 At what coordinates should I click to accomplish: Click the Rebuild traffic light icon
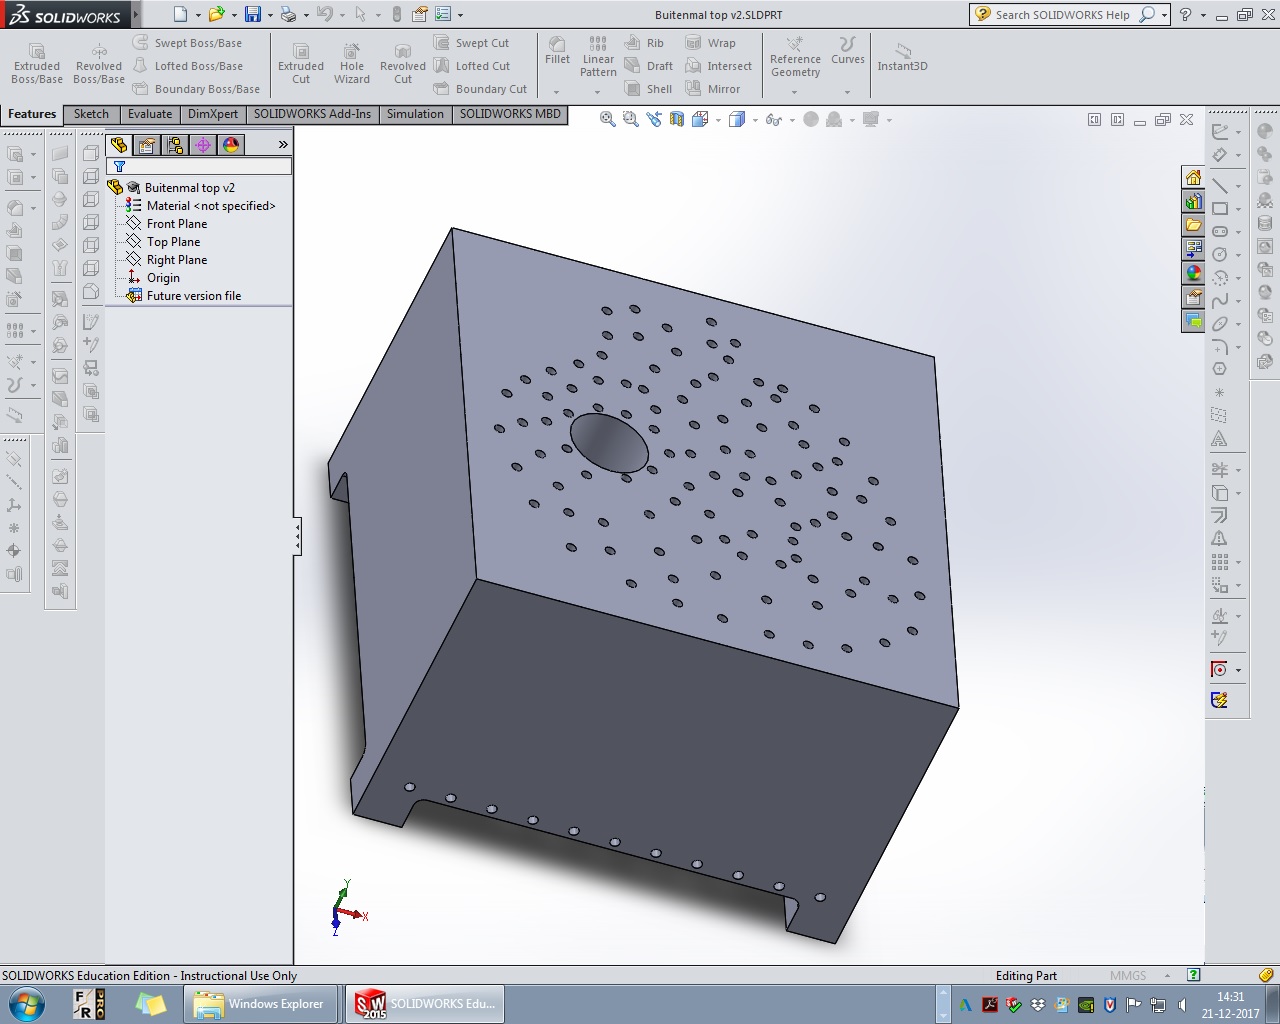[397, 14]
